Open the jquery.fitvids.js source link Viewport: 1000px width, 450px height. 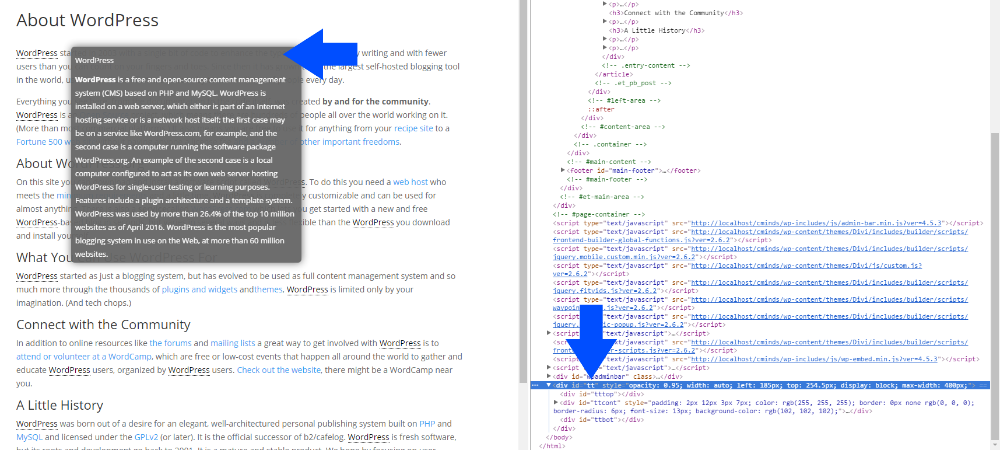(760, 286)
